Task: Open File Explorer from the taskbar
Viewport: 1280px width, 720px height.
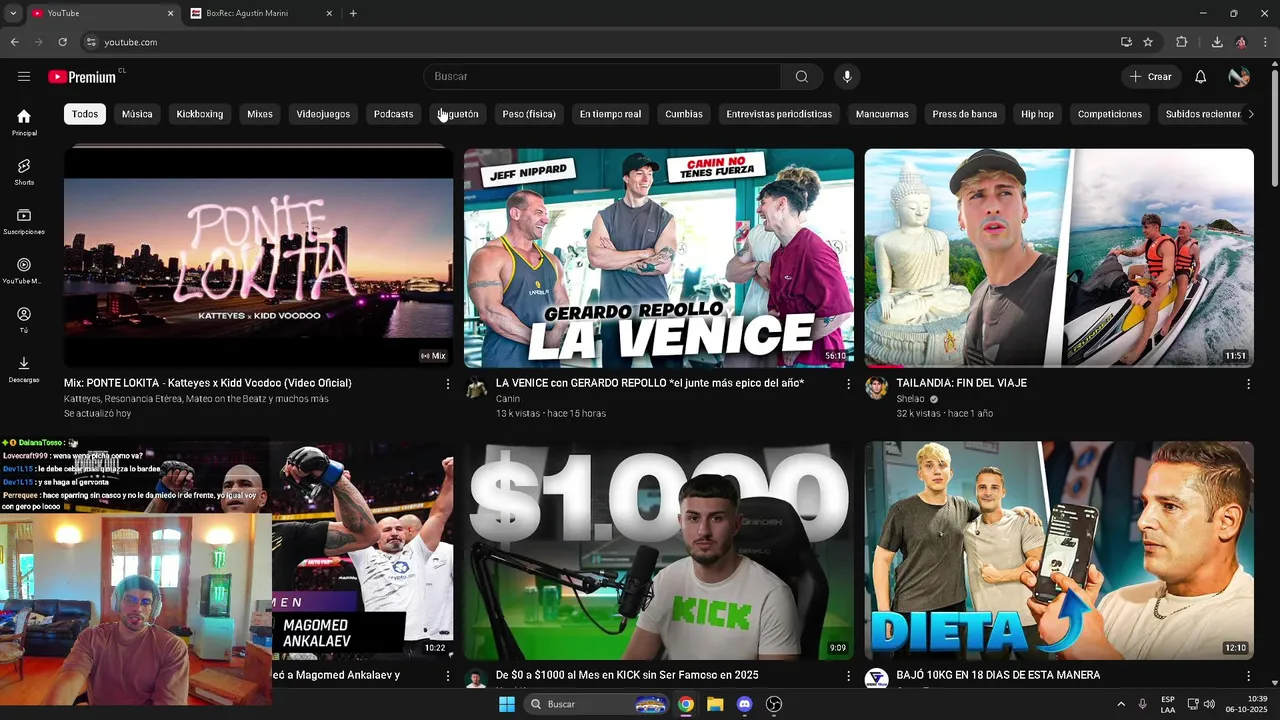Action: [715, 704]
